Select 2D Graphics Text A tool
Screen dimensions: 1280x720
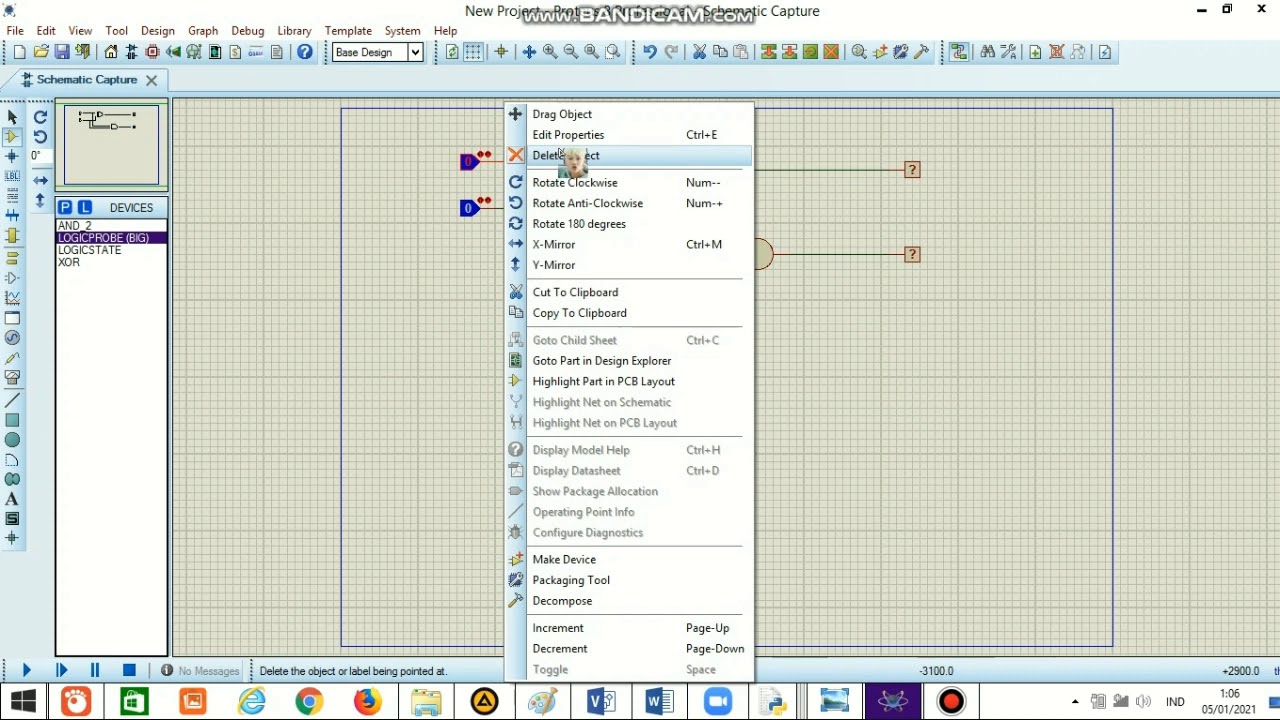point(12,499)
